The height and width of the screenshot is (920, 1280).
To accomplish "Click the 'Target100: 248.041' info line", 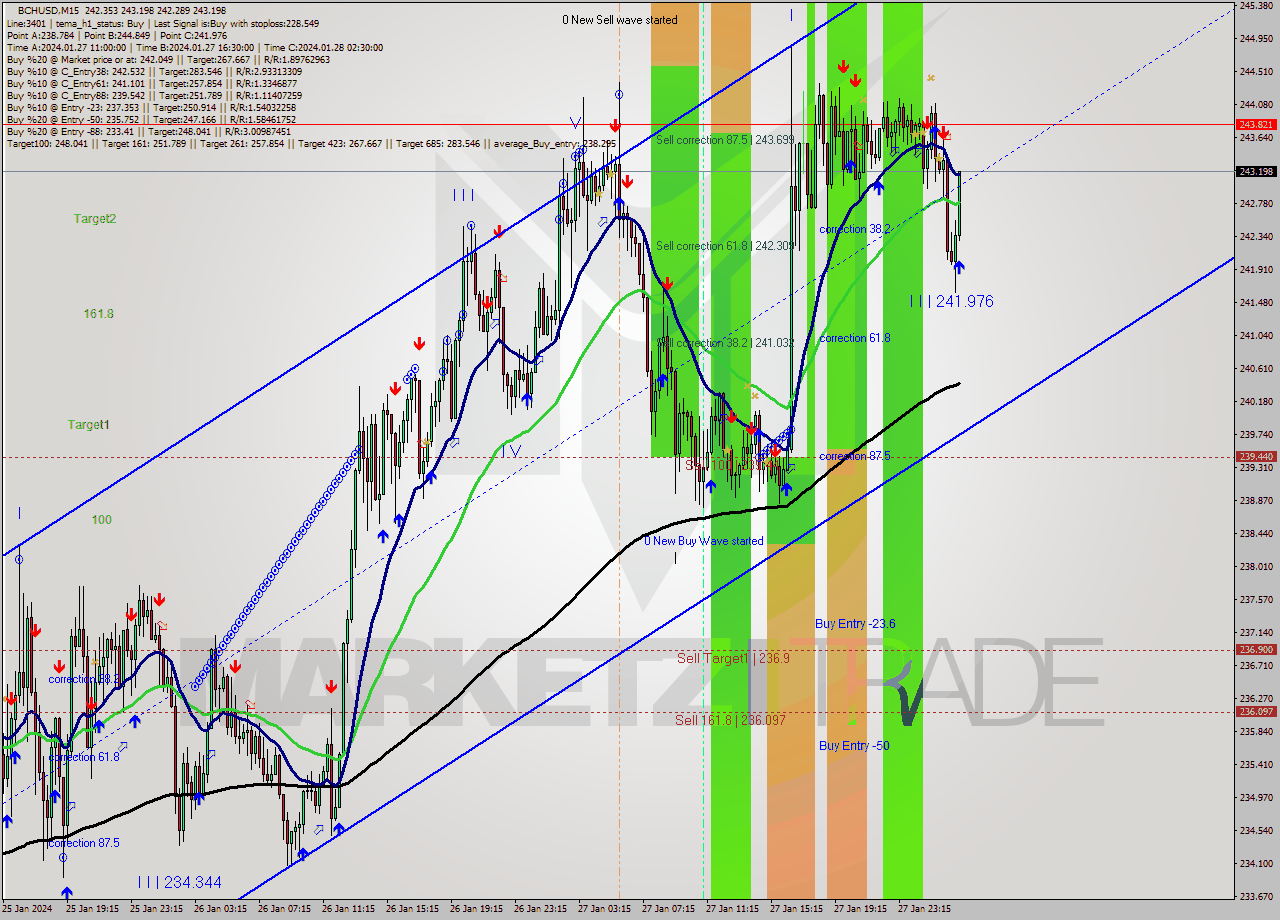I will pyautogui.click(x=312, y=144).
